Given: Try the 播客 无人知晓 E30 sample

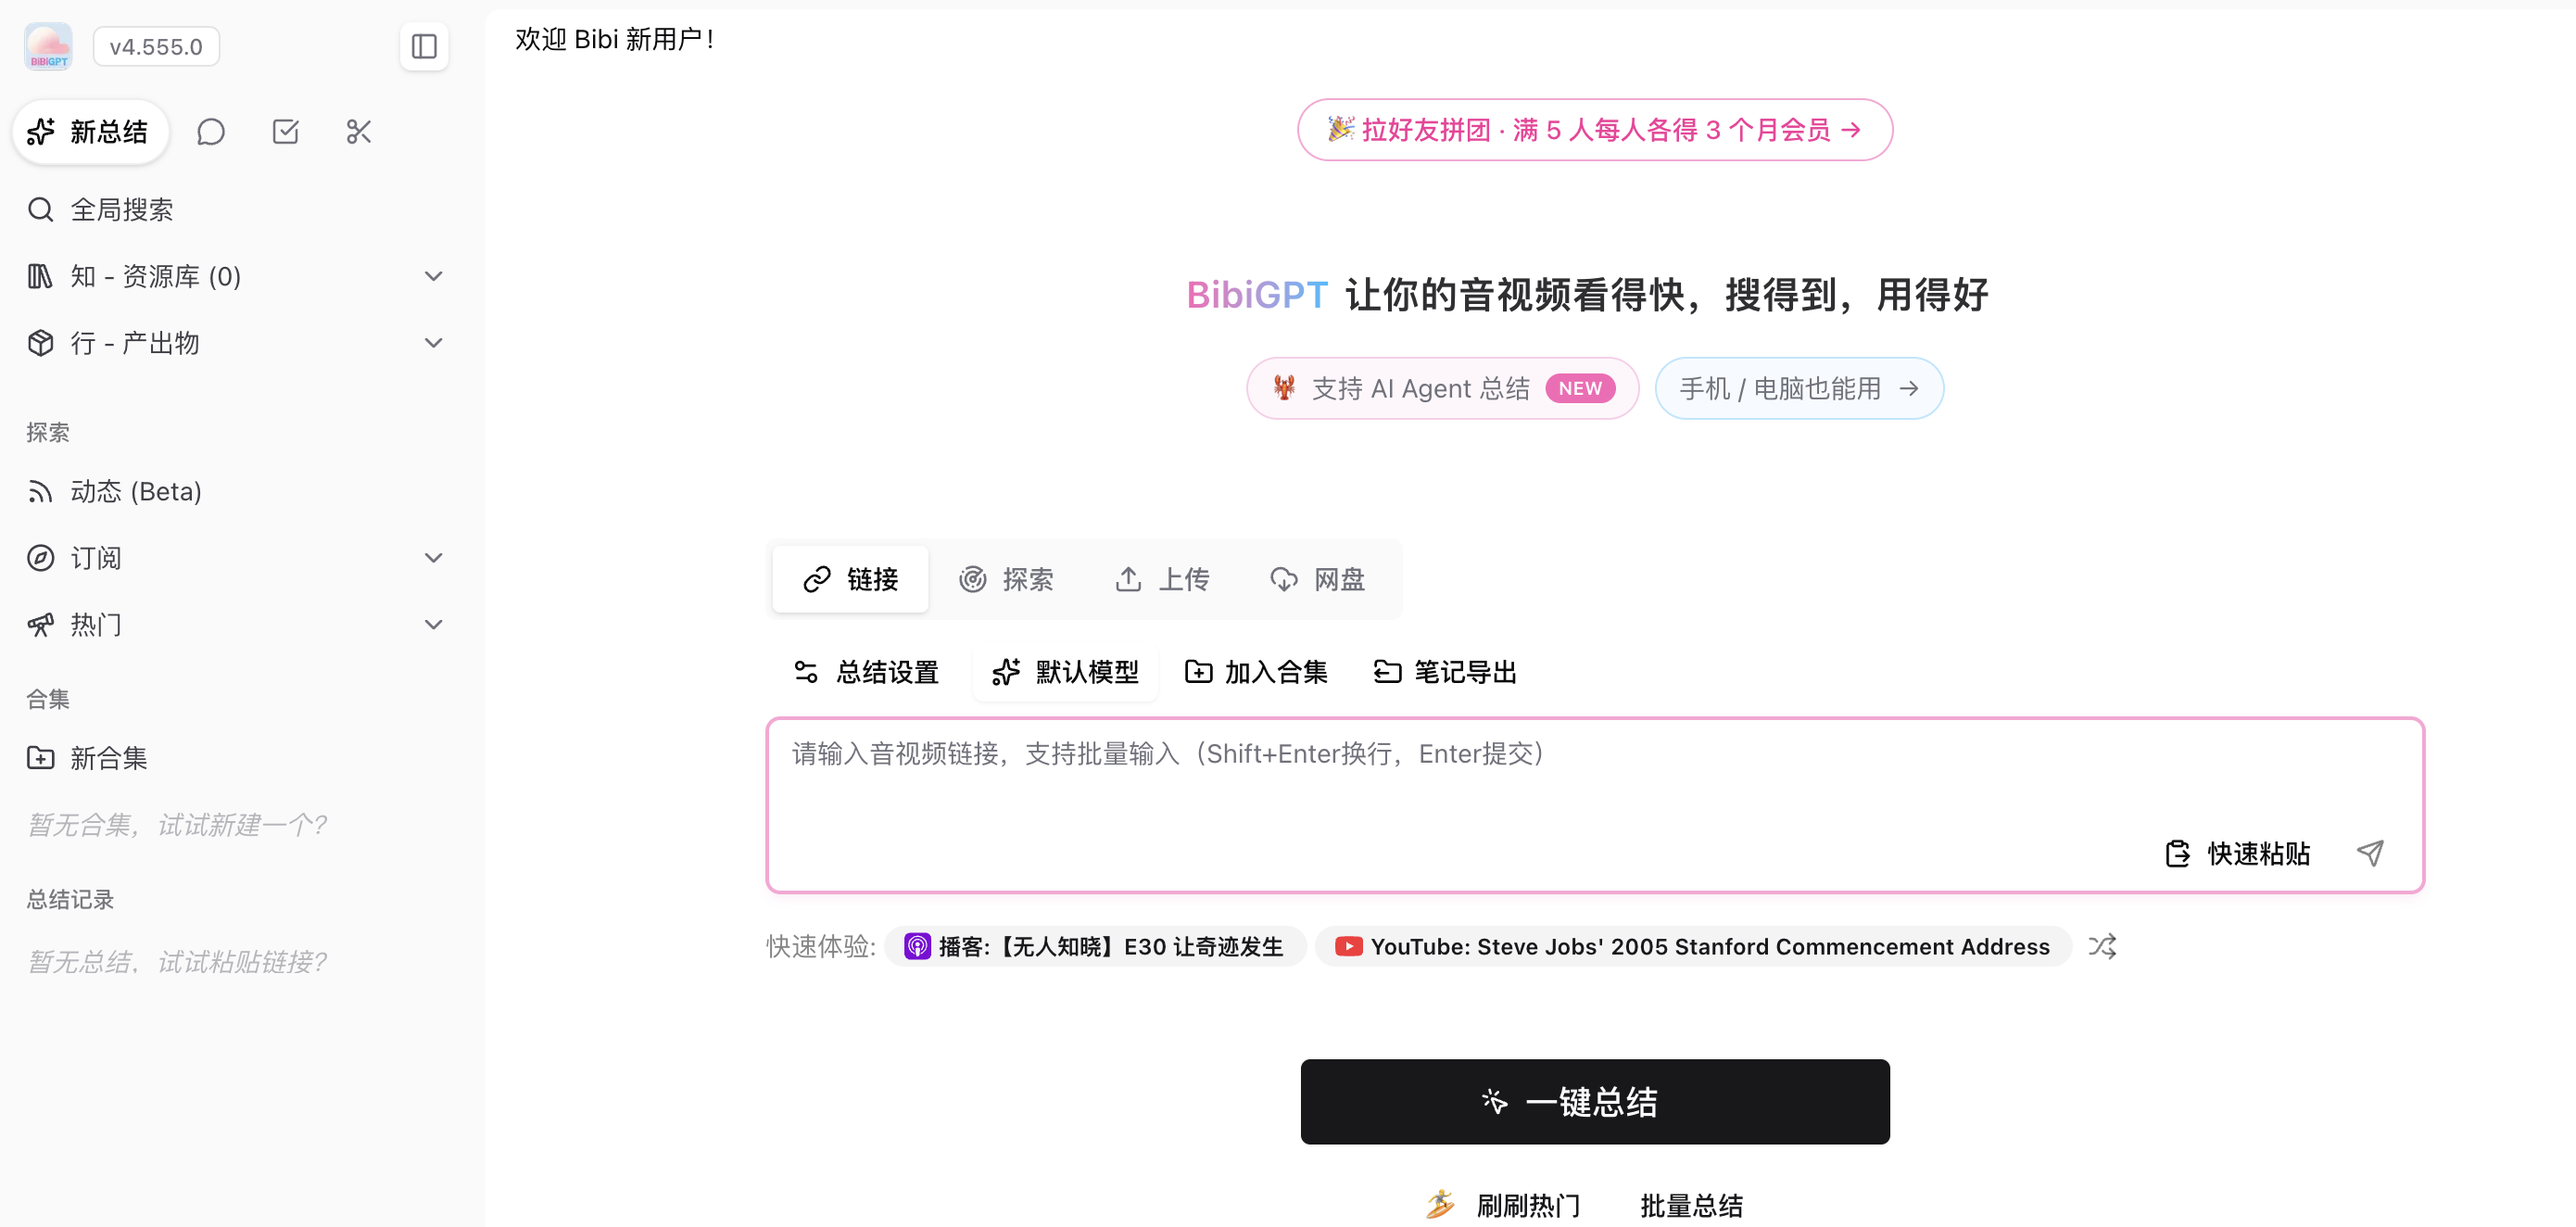Looking at the screenshot, I should [1095, 946].
